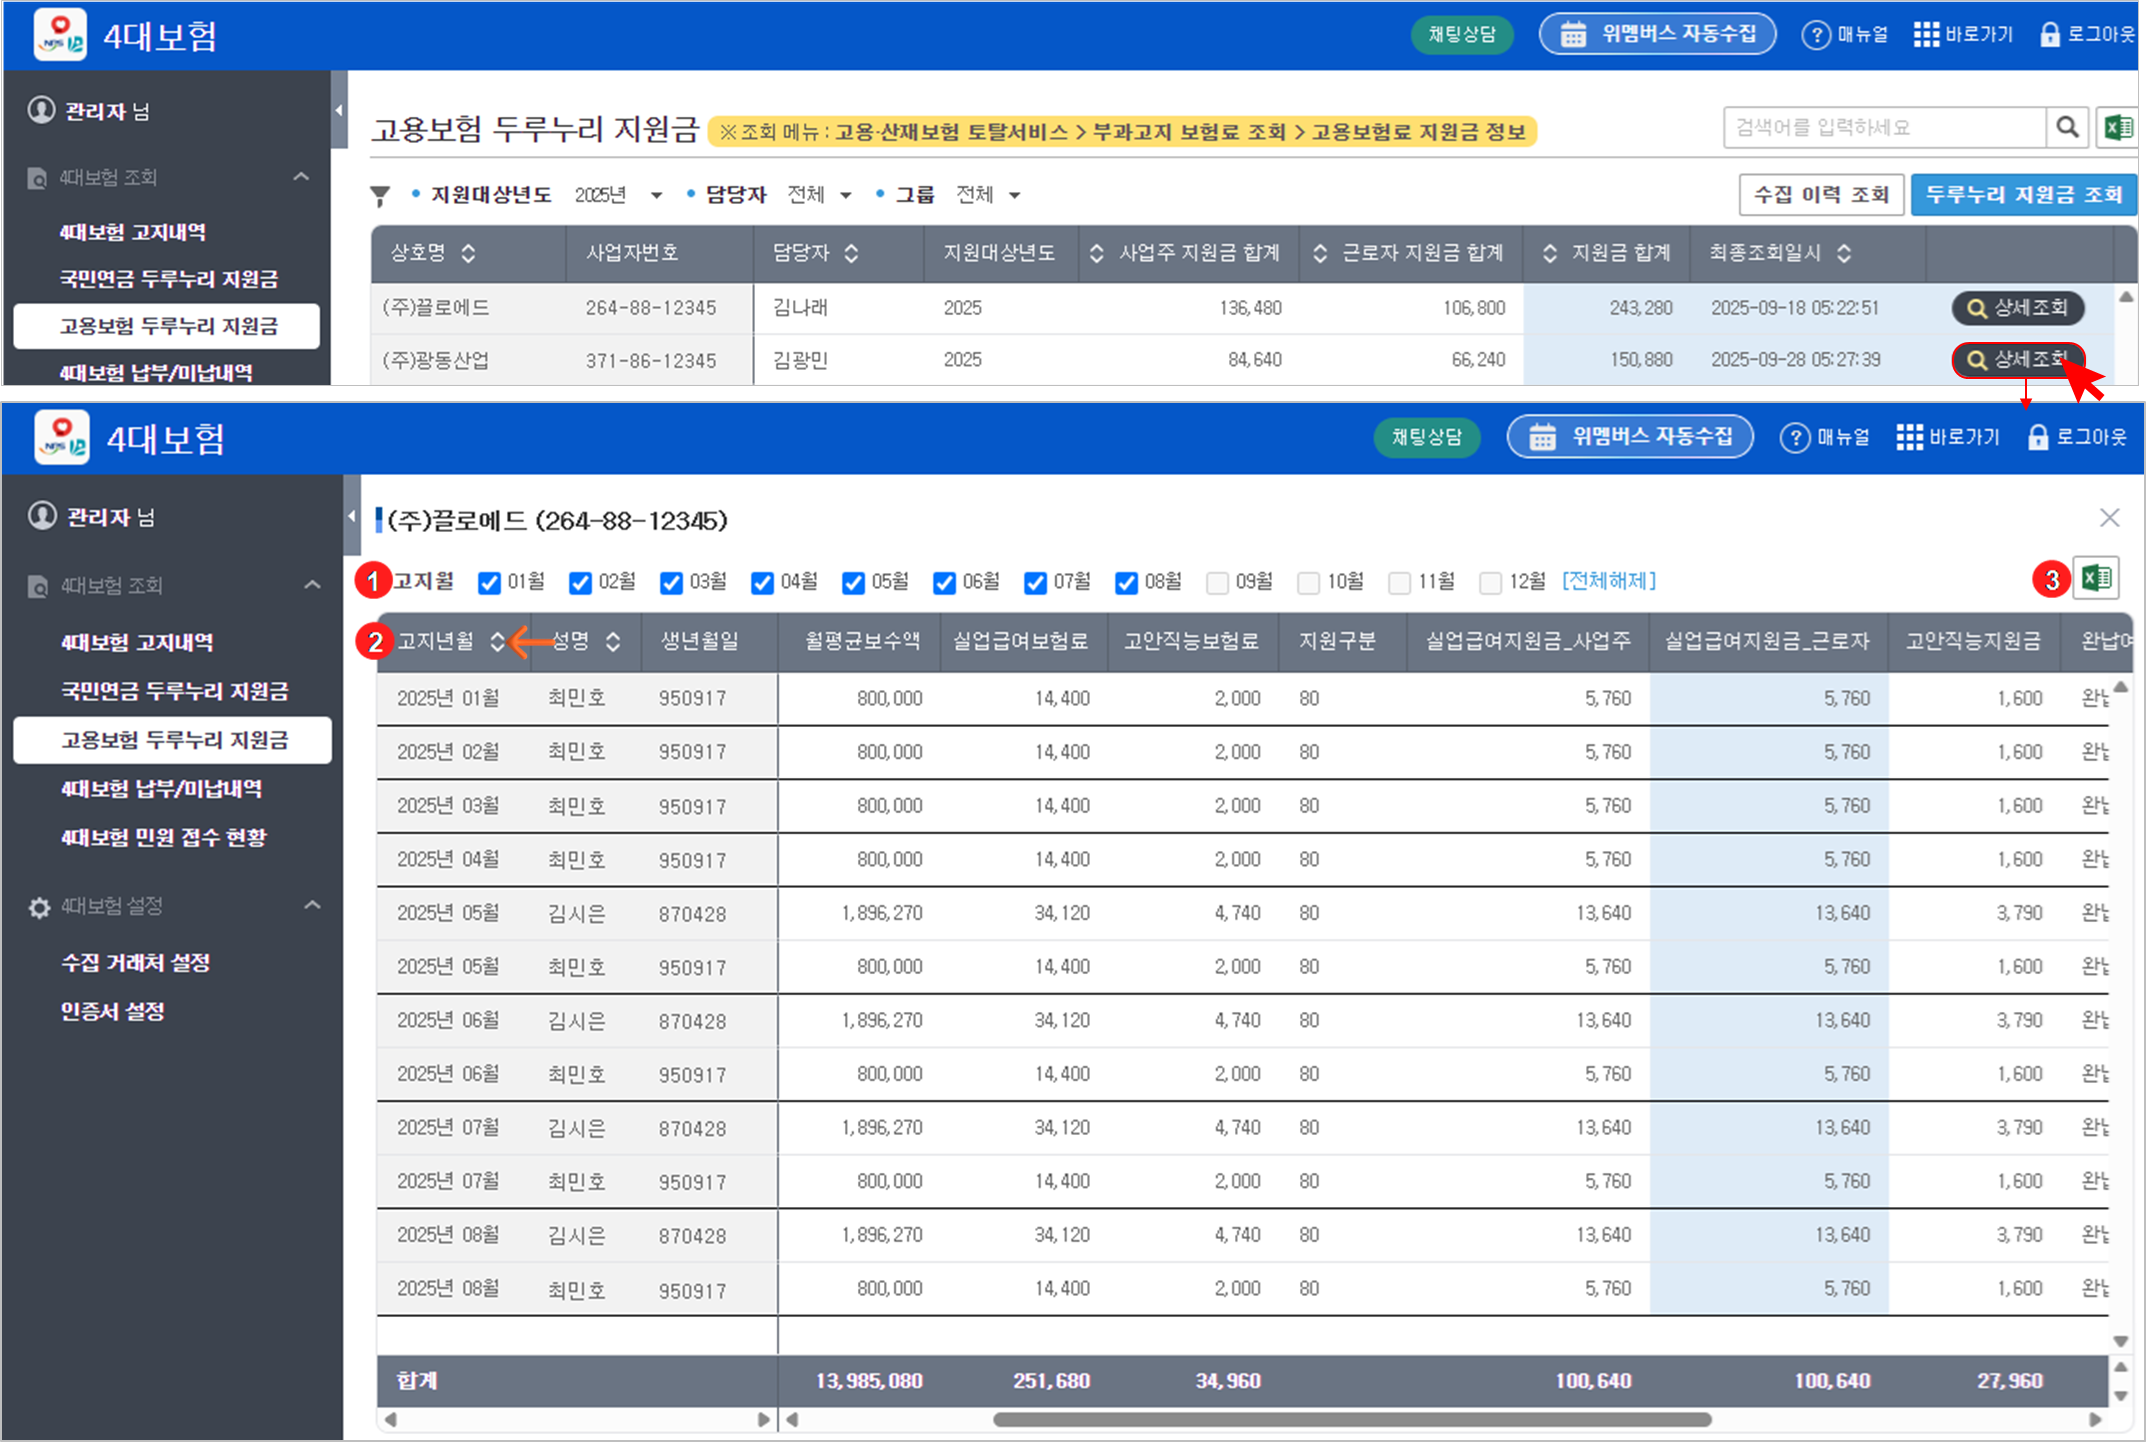Sort by 고지년월 column arrows
Viewport: 2146px width, 1442px height.
(x=497, y=642)
